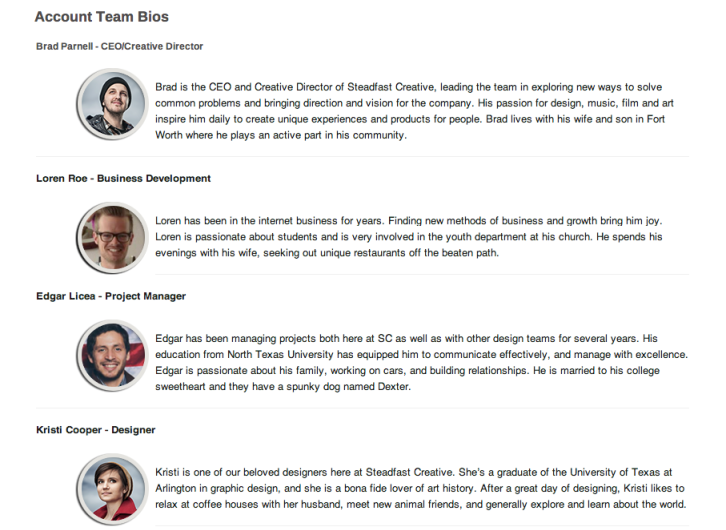Screen dimensions: 726x530
Task: Click Brad Parnell's profile photo
Action: click(111, 107)
